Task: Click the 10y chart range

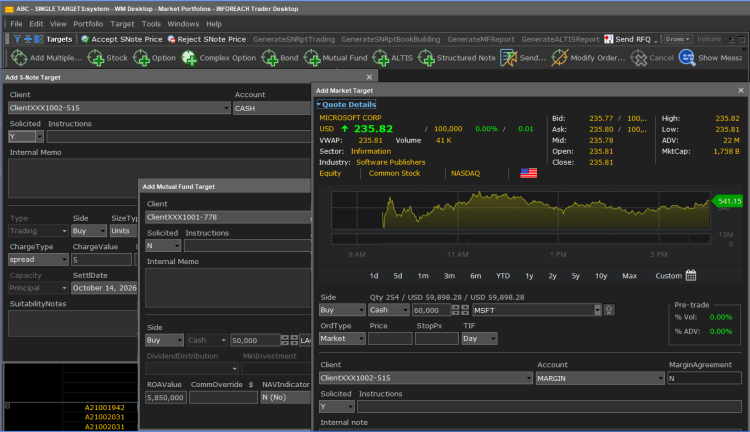Action: point(601,276)
